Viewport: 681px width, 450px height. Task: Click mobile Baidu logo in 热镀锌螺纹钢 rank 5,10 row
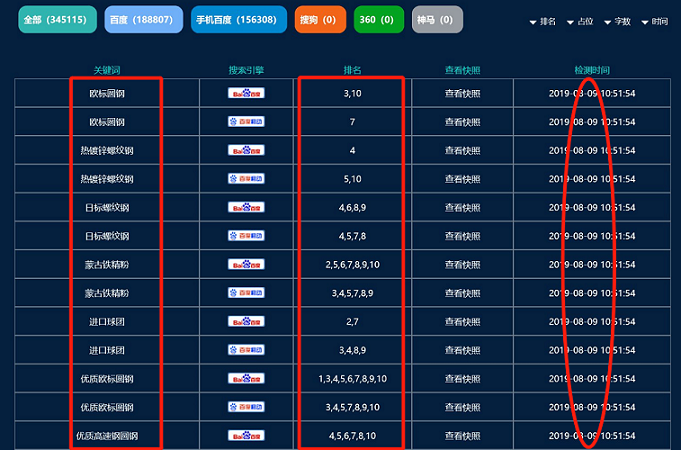pos(246,179)
